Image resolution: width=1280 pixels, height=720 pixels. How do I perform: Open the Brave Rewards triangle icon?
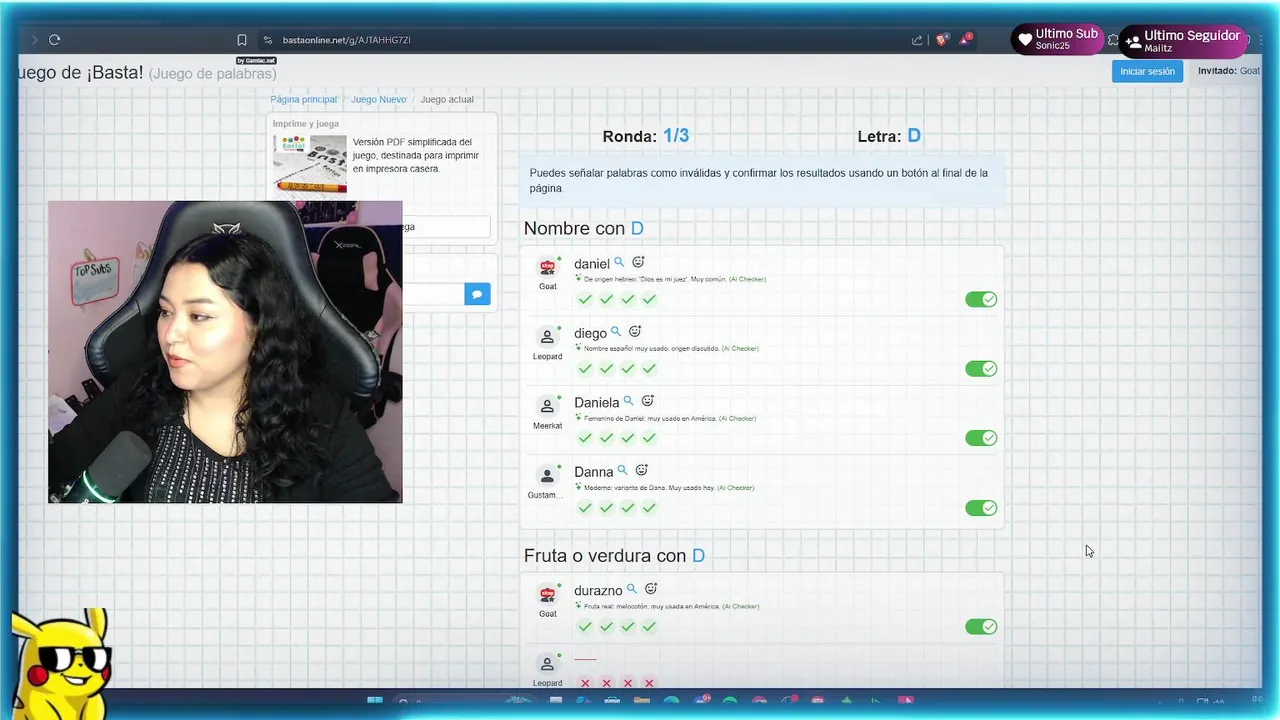(966, 40)
